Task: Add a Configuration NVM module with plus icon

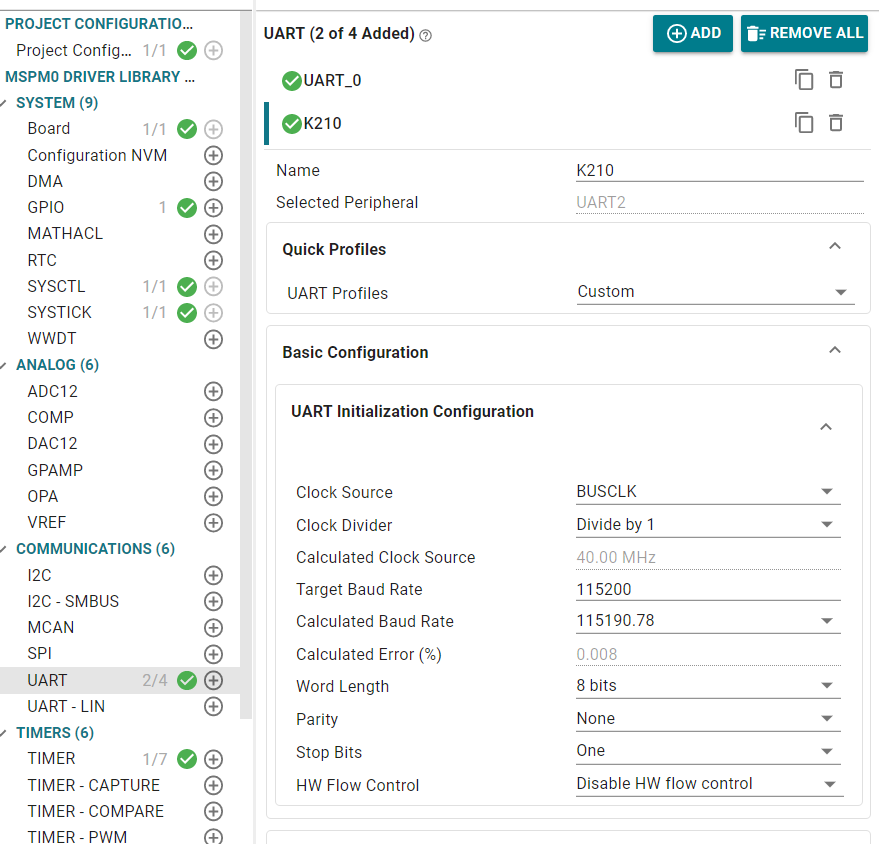Action: pyautogui.click(x=213, y=155)
